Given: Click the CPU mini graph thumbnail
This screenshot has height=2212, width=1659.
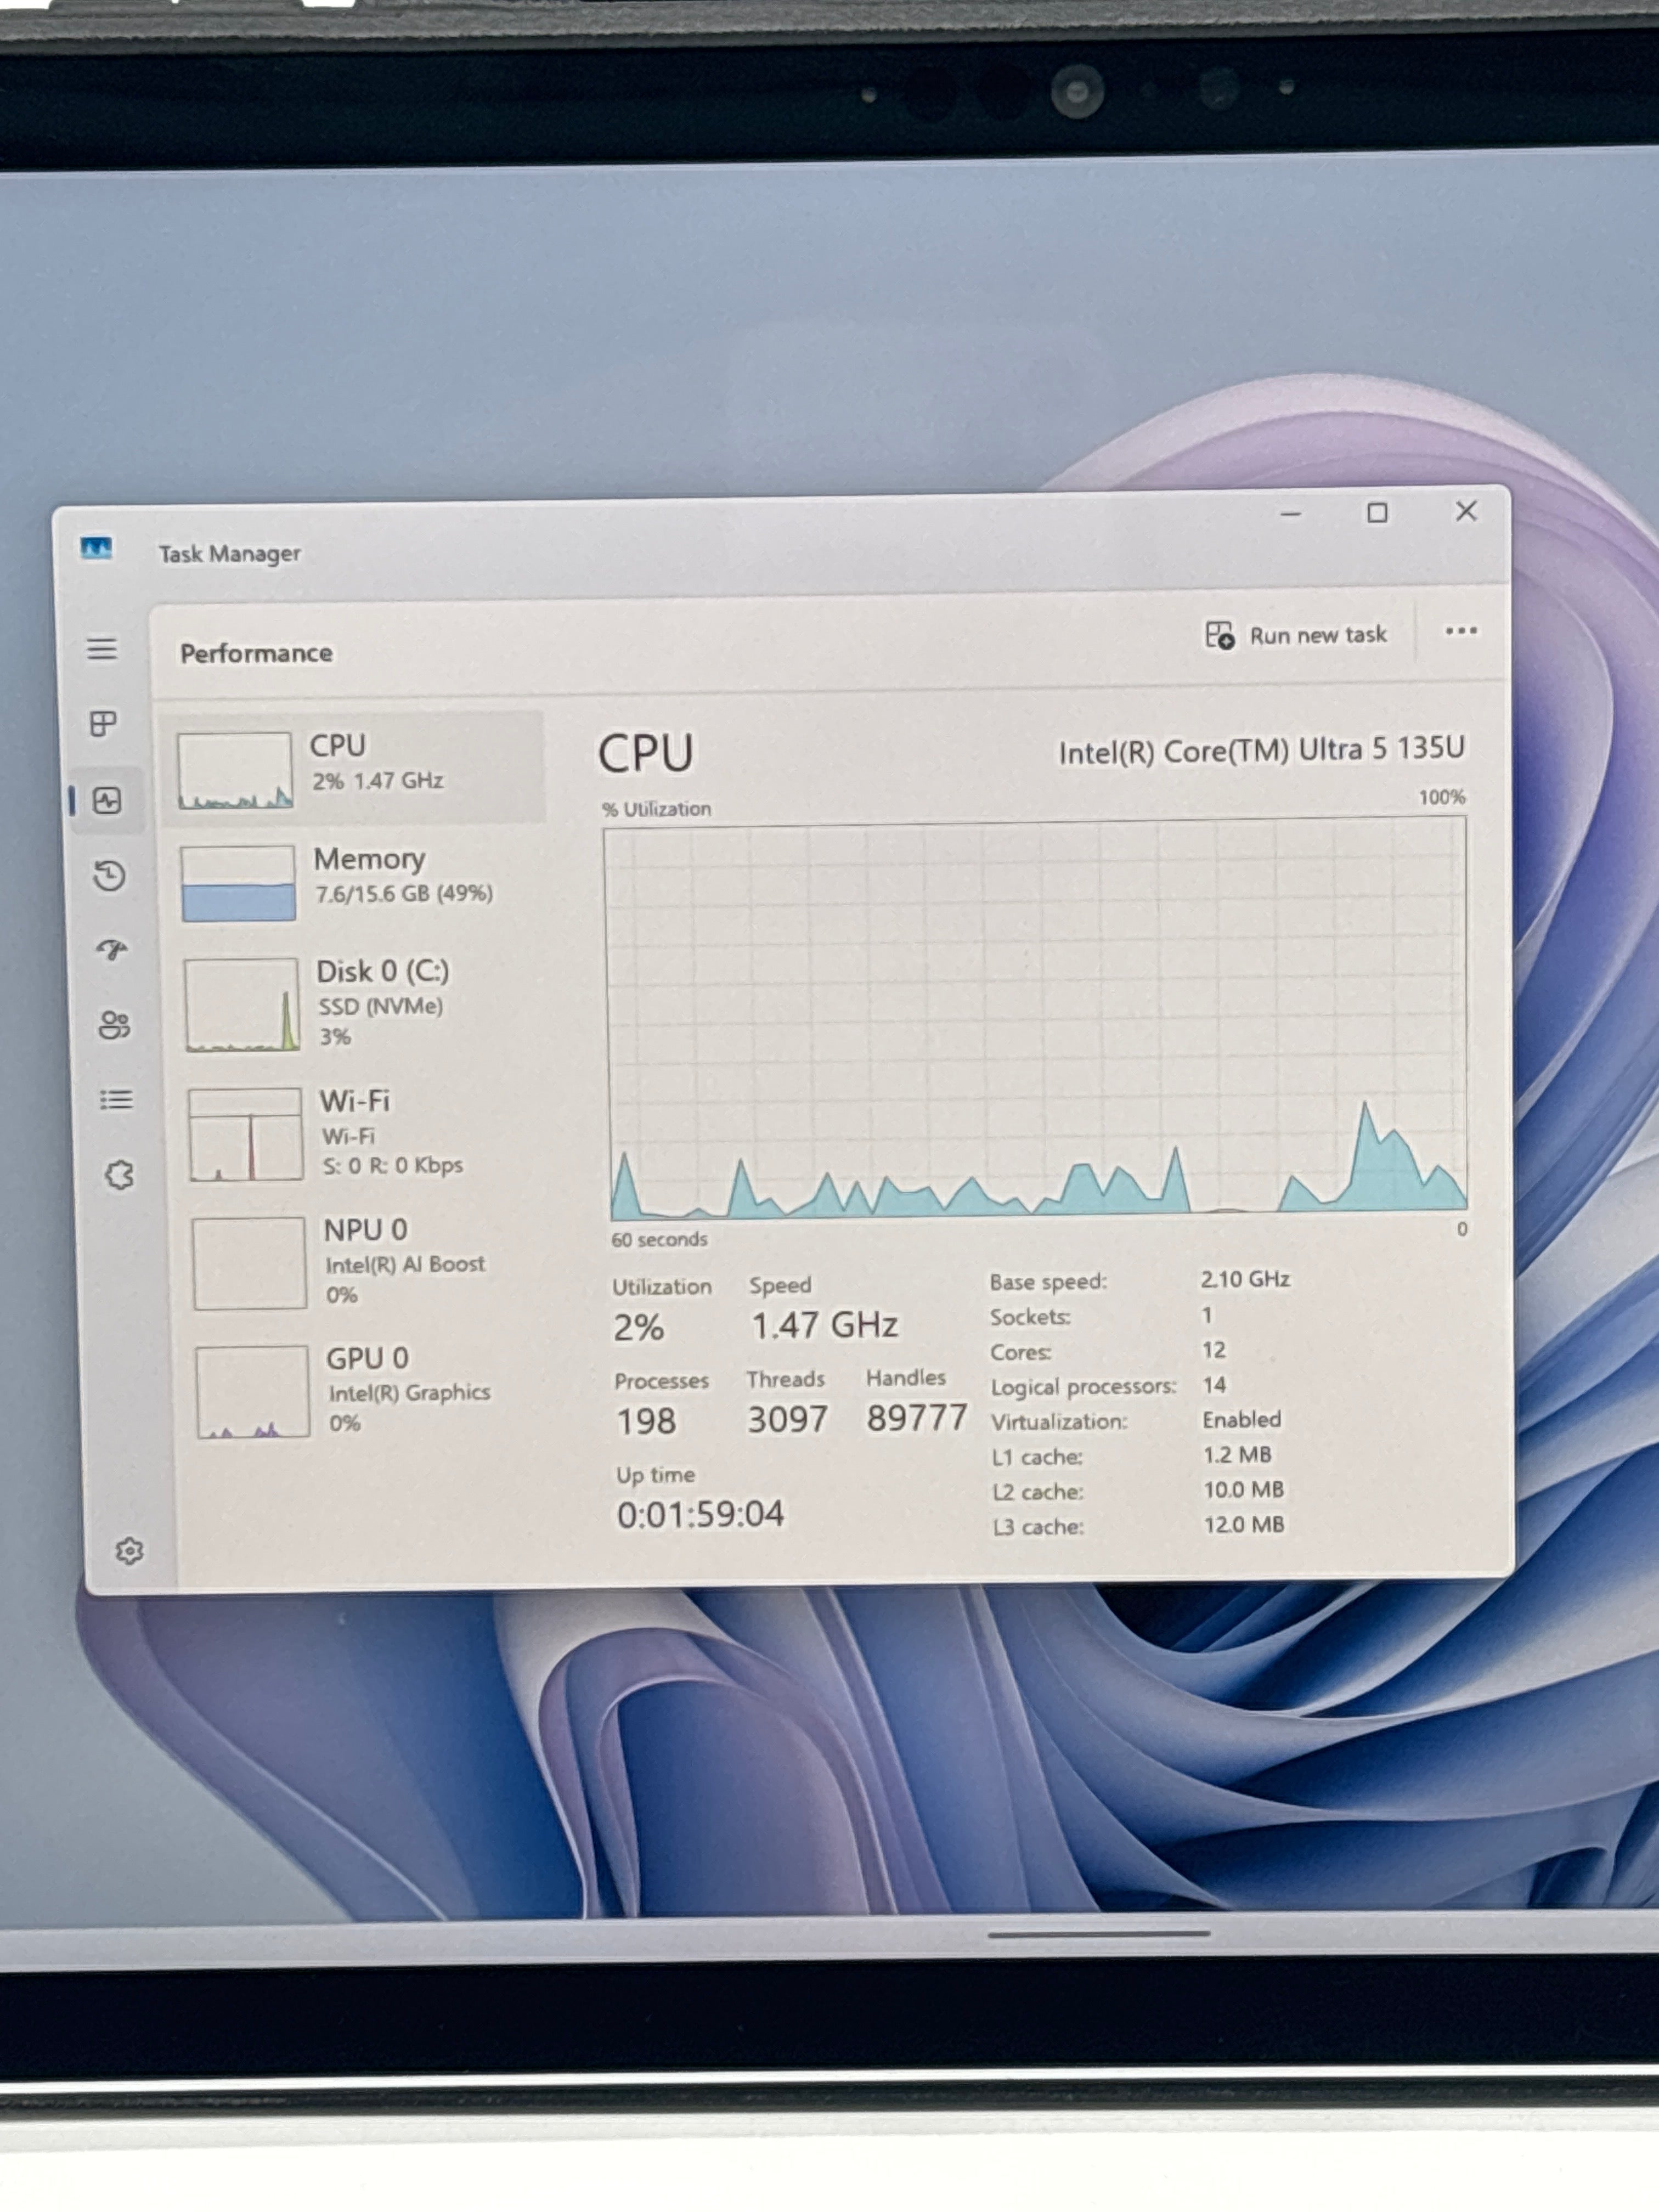Looking at the screenshot, I should [x=235, y=770].
